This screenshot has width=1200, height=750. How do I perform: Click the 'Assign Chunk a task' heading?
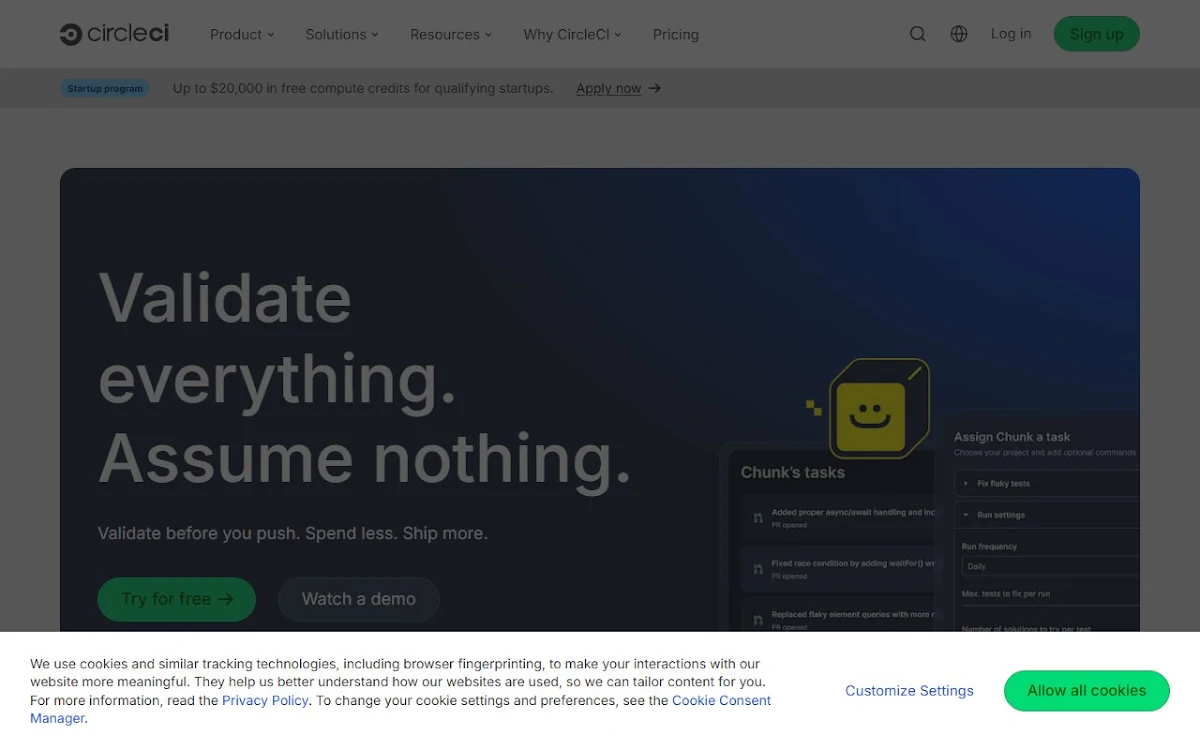1012,437
